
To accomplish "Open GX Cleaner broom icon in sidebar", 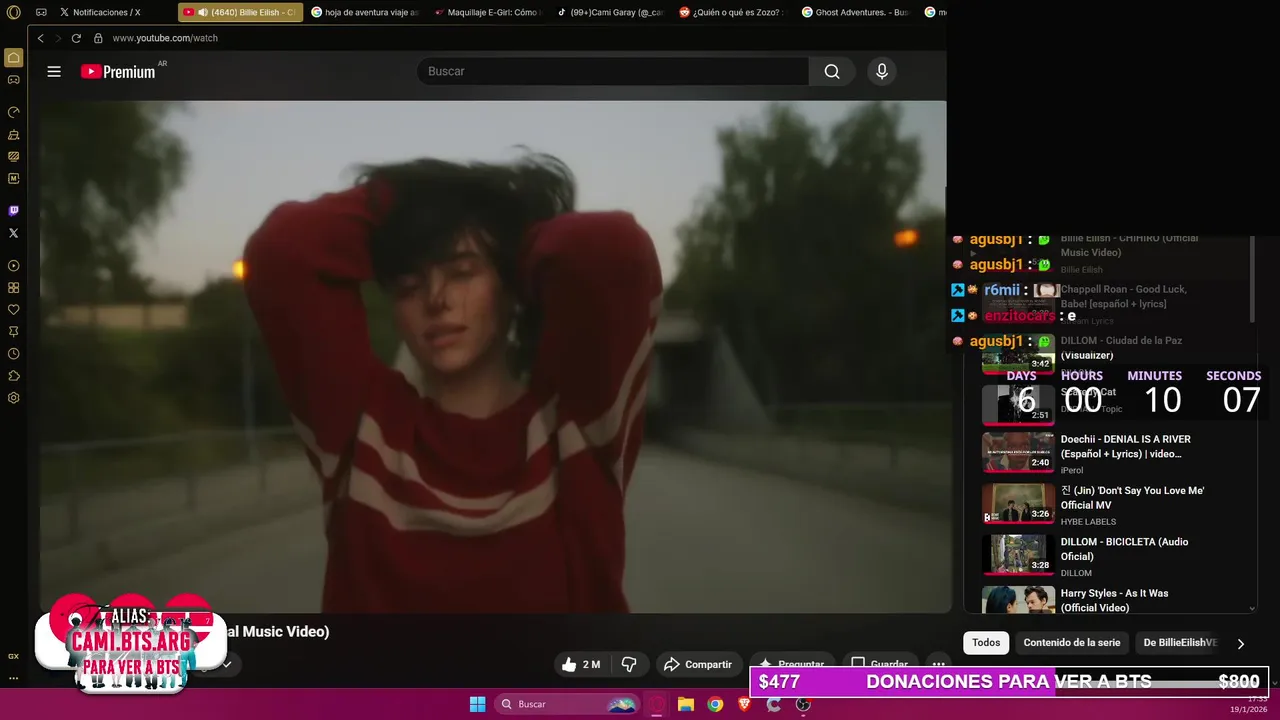I will point(13,134).
